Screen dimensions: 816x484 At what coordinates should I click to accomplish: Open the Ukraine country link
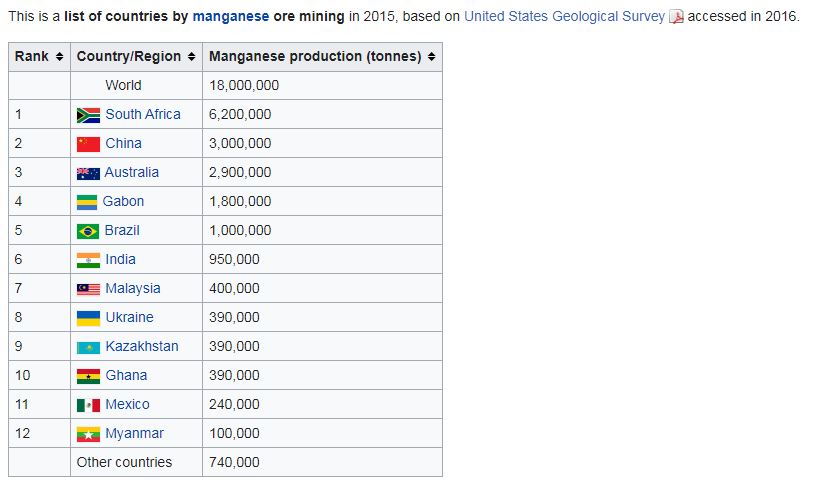tap(129, 317)
